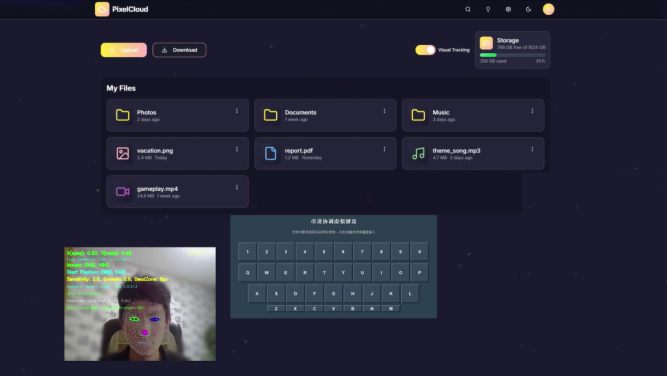Click the gameplay.mp4 video camera icon
Viewport: 667px width, 376px height.
pos(123,191)
